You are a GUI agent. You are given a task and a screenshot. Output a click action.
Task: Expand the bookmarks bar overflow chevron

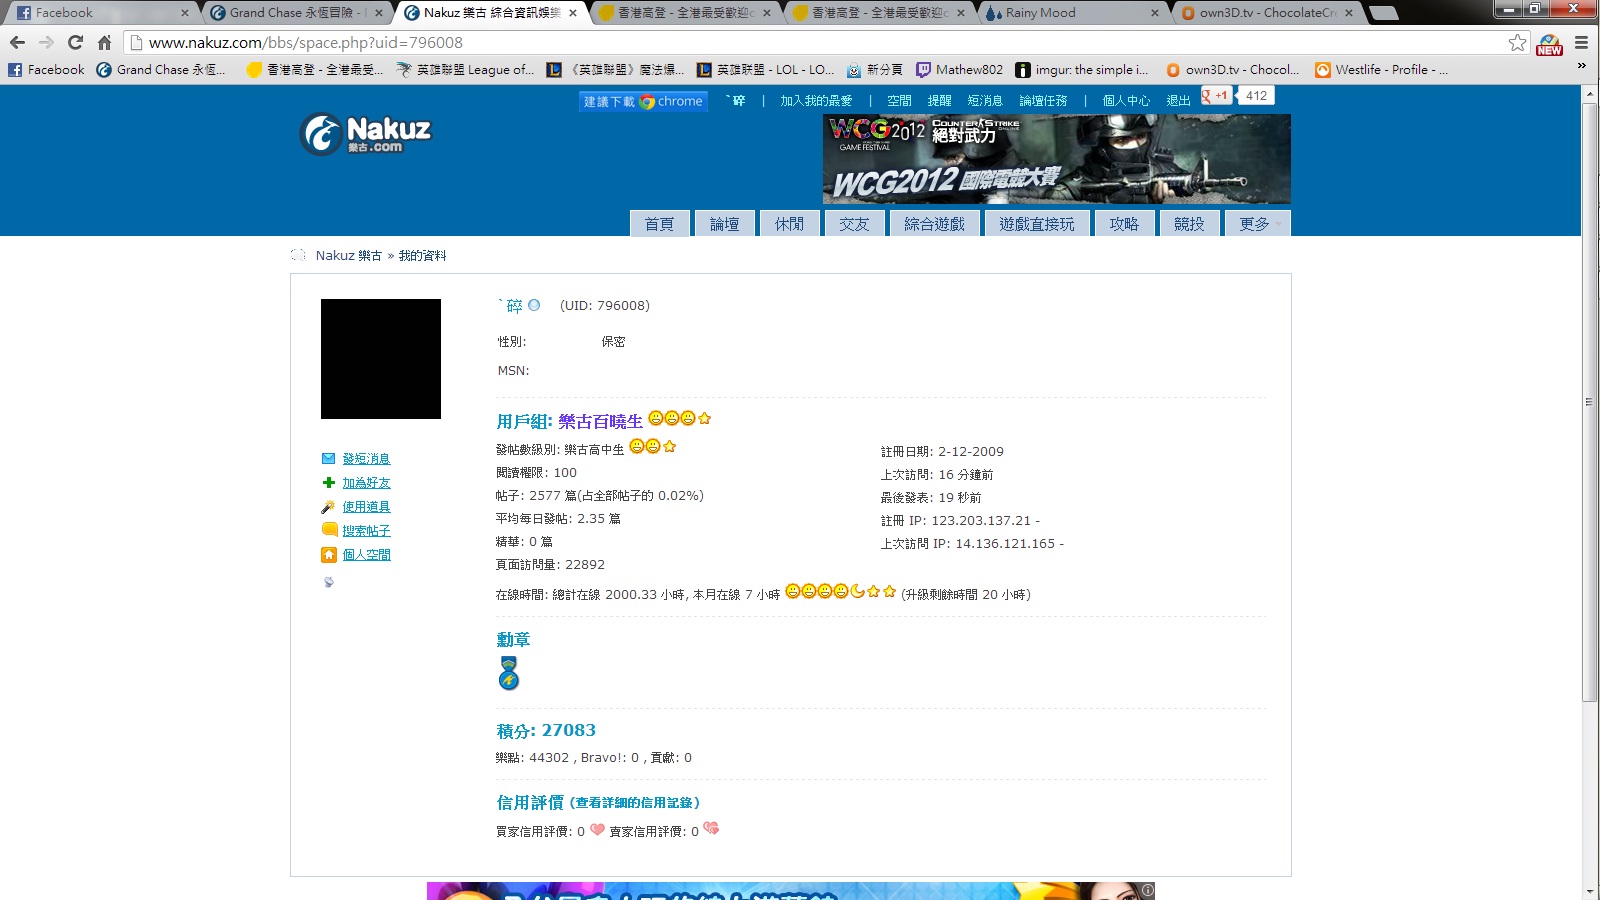[x=1581, y=67]
